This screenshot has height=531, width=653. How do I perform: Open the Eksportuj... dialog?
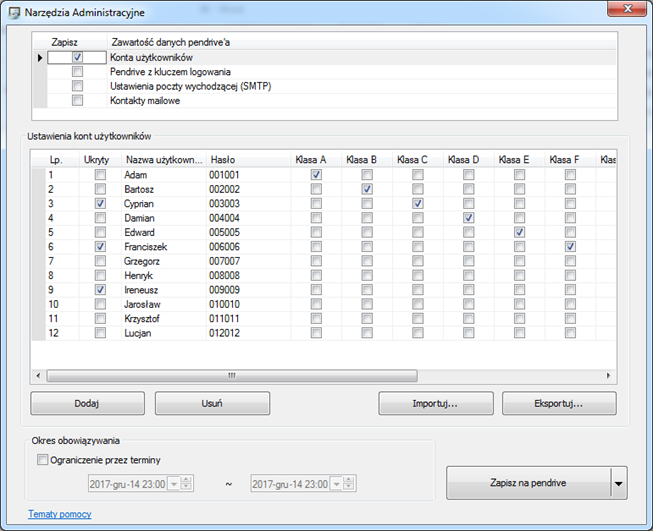coord(559,403)
